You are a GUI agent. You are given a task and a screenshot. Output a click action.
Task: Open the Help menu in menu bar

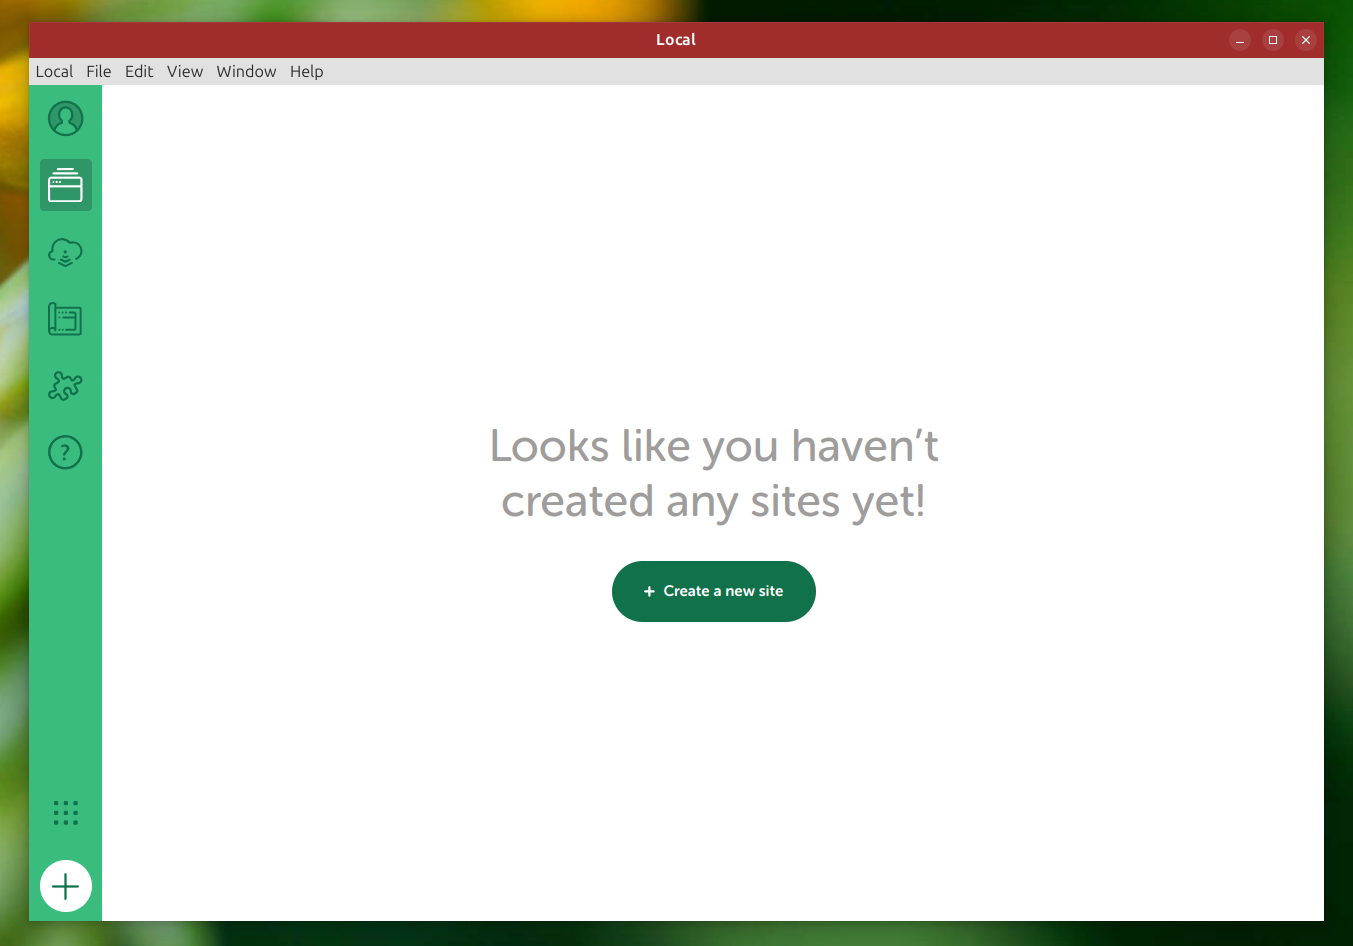click(306, 72)
